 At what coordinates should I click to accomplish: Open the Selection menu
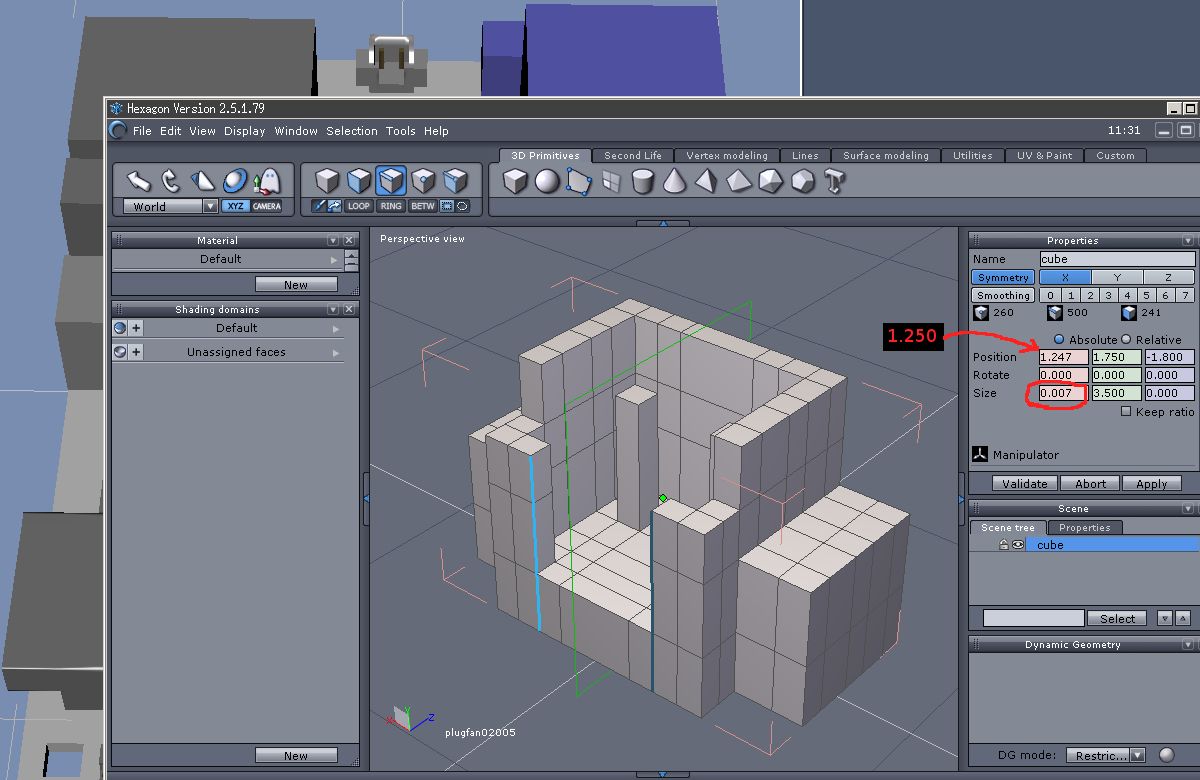(352, 131)
